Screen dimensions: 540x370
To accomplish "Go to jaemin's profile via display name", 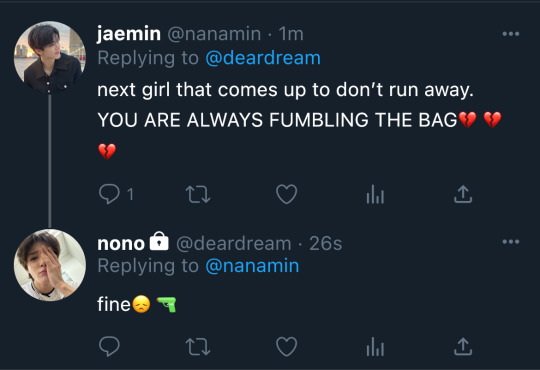I will [129, 34].
